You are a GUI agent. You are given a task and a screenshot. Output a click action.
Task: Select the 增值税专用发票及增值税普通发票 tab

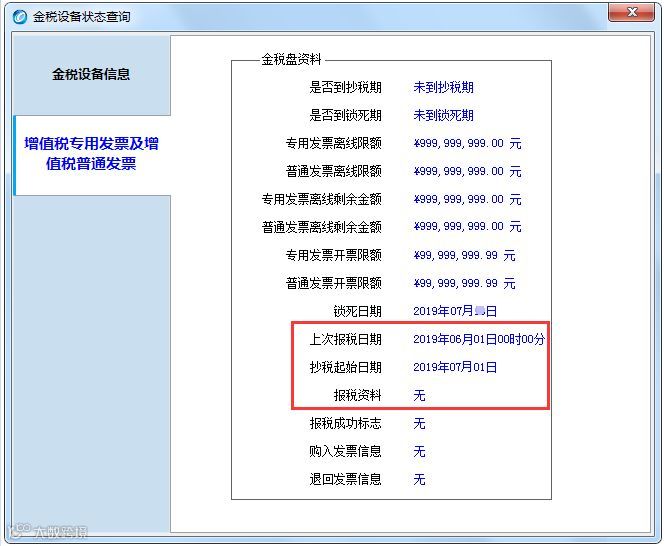[92, 154]
